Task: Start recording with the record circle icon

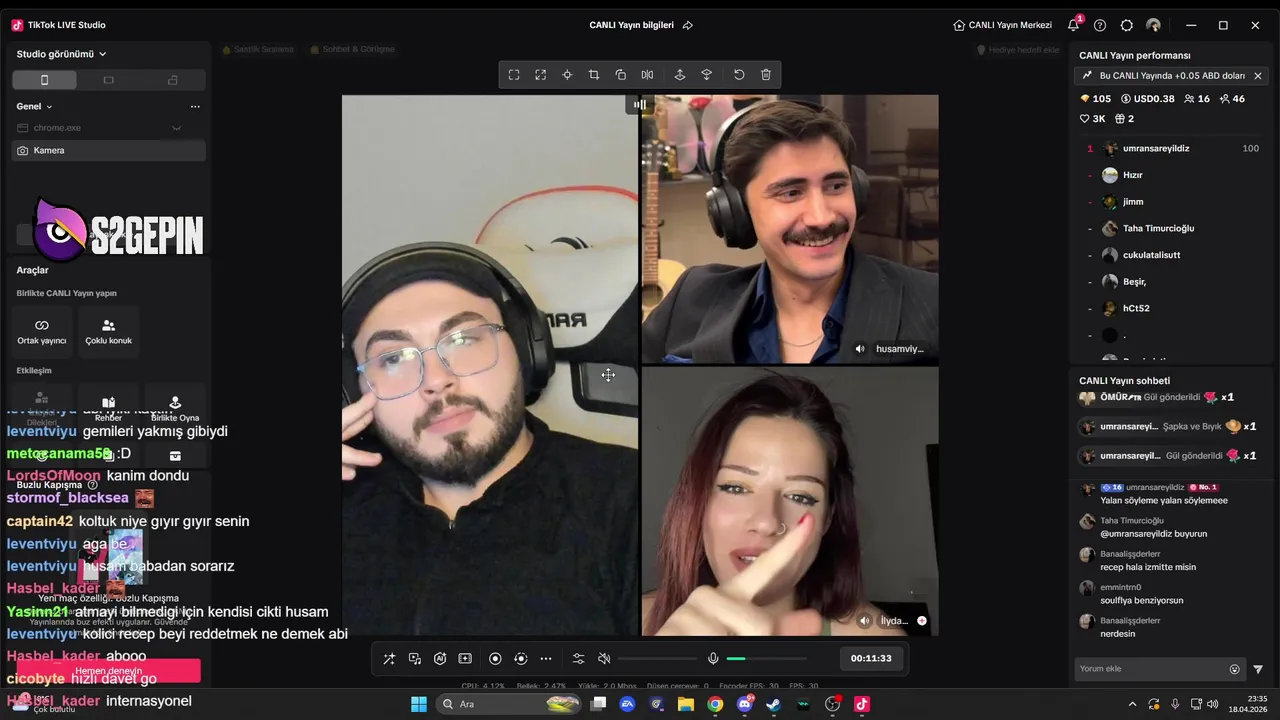Action: (x=495, y=658)
